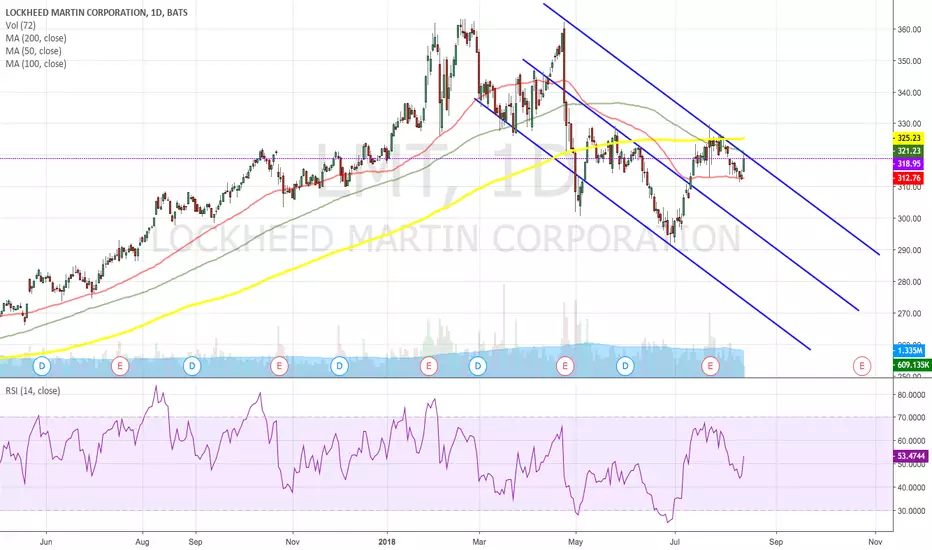The image size is (932, 550).
Task: Click the Aug label on time axis
Action: (142, 542)
